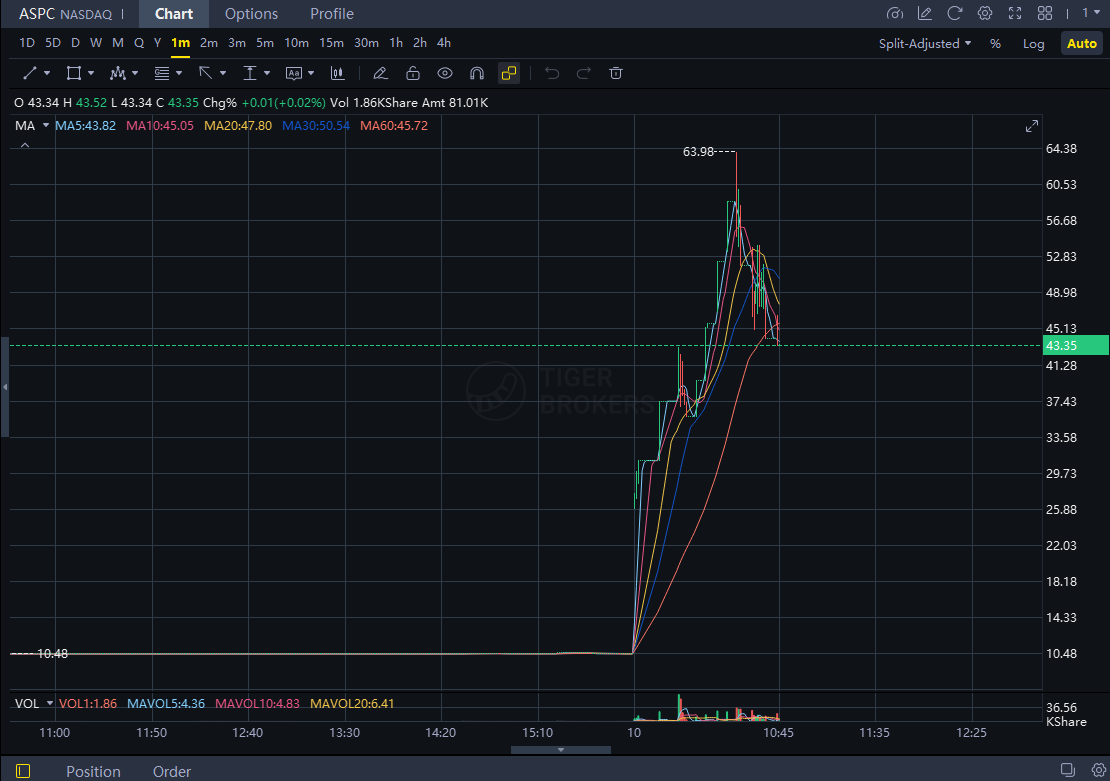Toggle the Log scale option
This screenshot has width=1110, height=781.
click(x=1034, y=44)
